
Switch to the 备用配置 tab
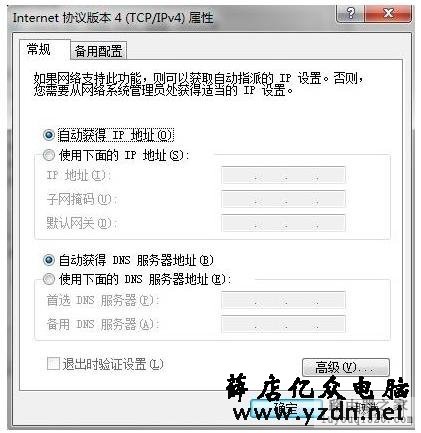(99, 51)
